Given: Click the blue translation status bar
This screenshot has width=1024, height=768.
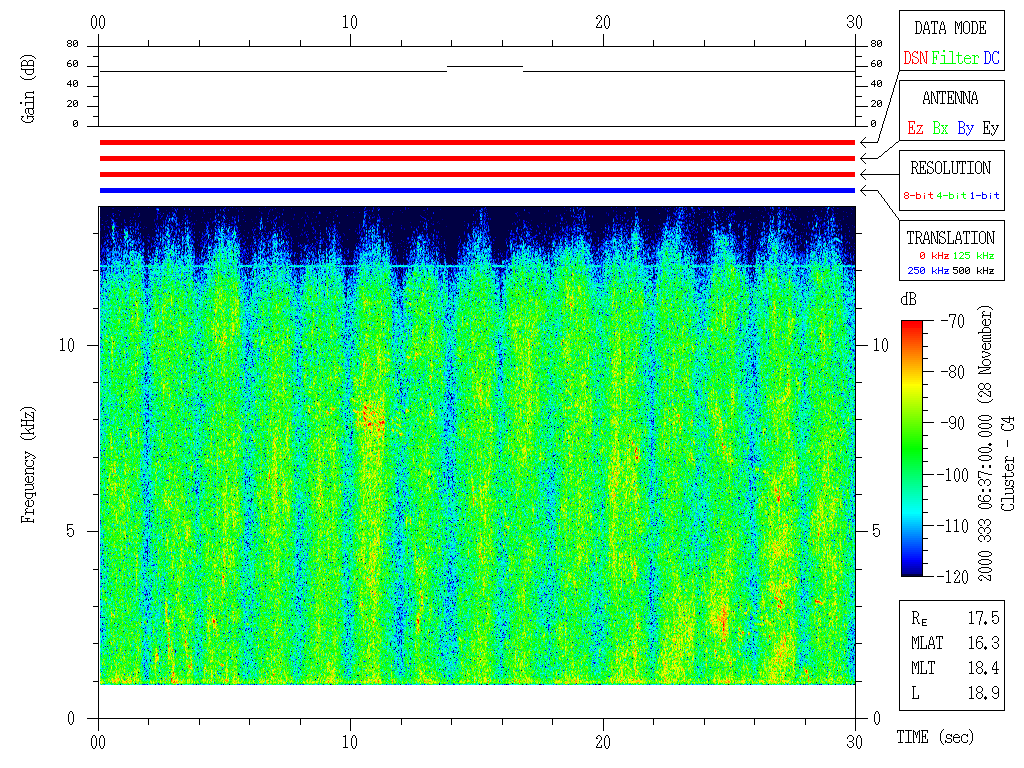Looking at the screenshot, I should [477, 190].
